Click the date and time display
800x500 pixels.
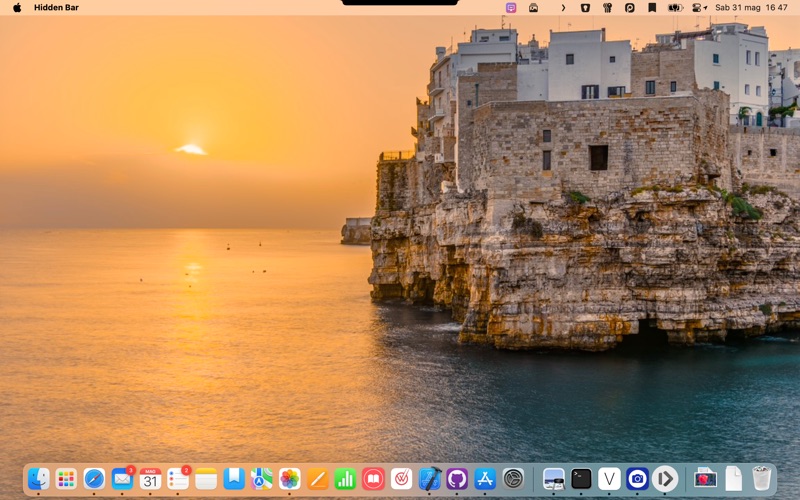(x=751, y=7)
